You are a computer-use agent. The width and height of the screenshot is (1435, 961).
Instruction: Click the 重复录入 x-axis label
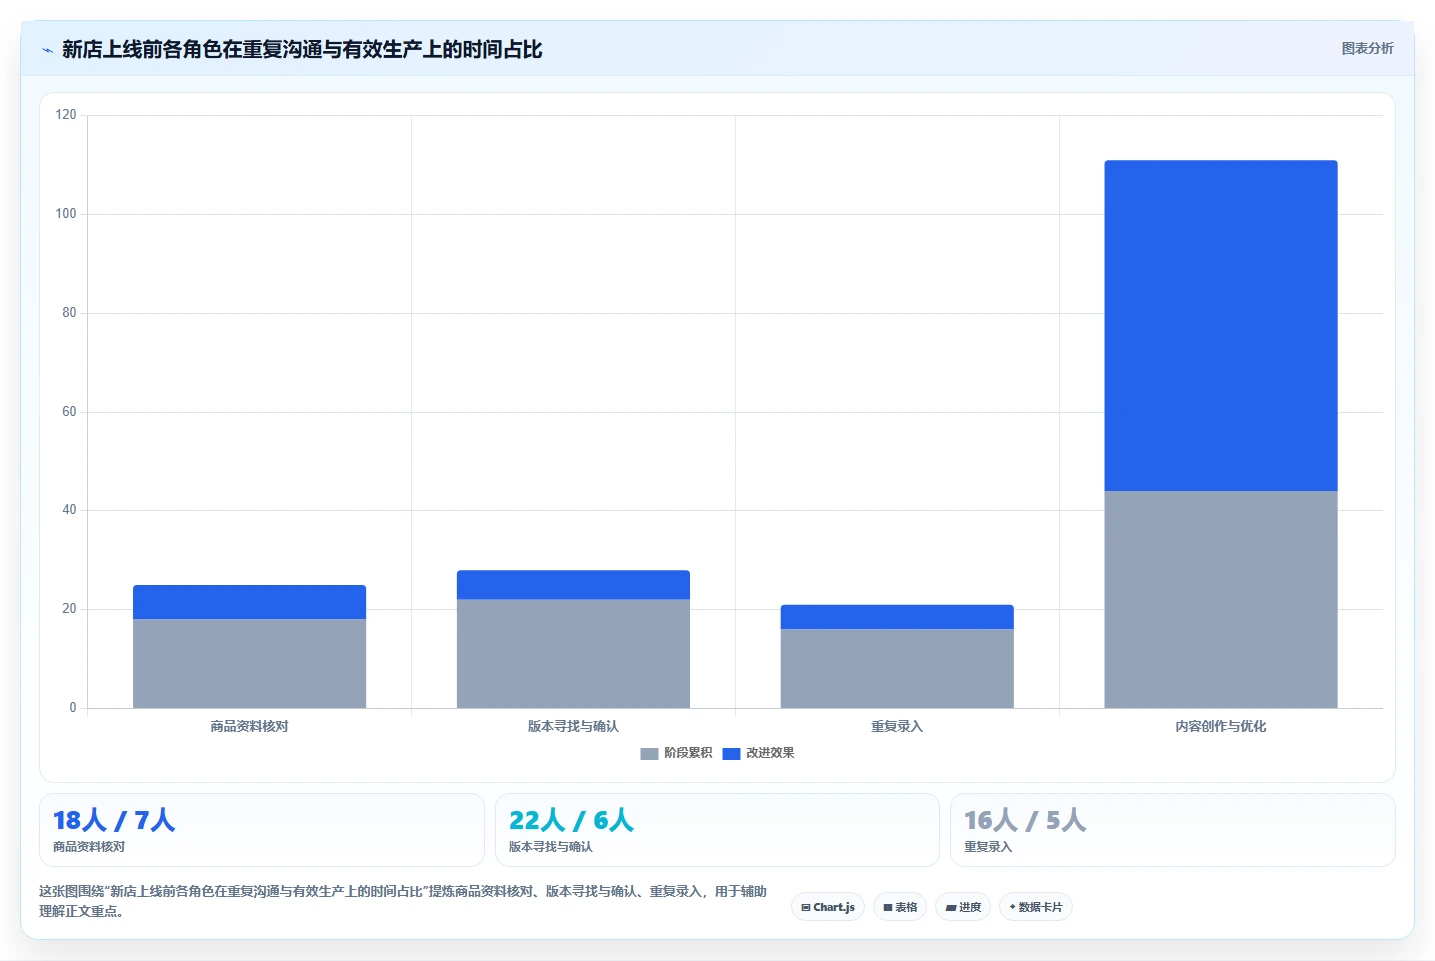click(x=897, y=726)
